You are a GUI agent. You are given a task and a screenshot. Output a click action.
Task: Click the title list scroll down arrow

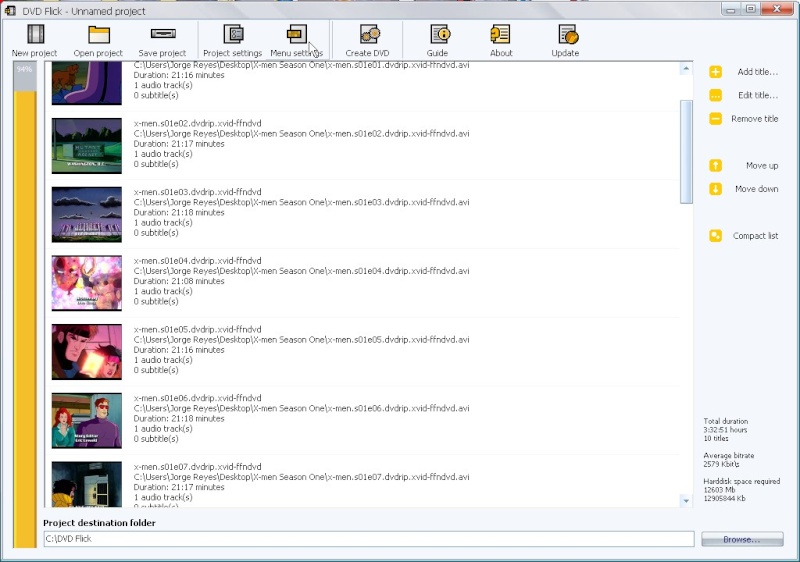coord(686,501)
